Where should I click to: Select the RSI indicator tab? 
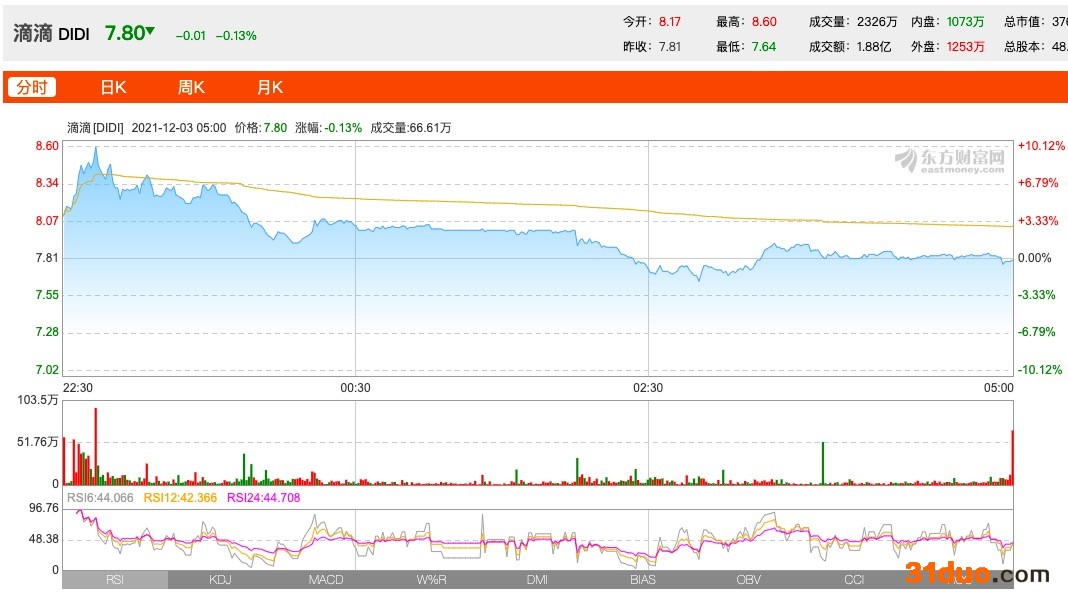[115, 580]
